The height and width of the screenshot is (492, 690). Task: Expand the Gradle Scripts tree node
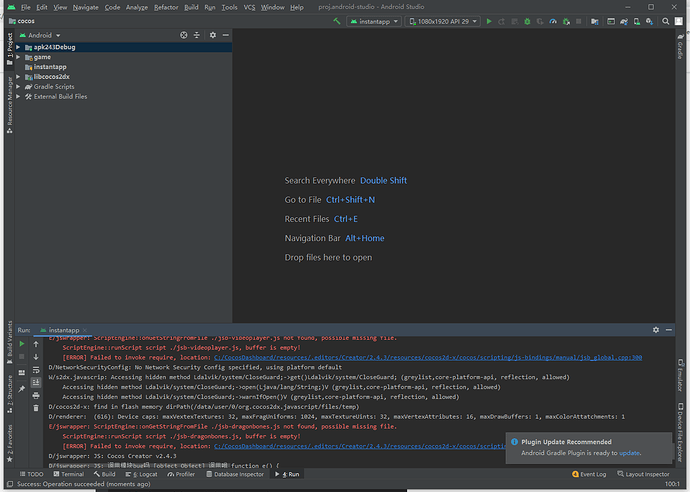[18, 87]
